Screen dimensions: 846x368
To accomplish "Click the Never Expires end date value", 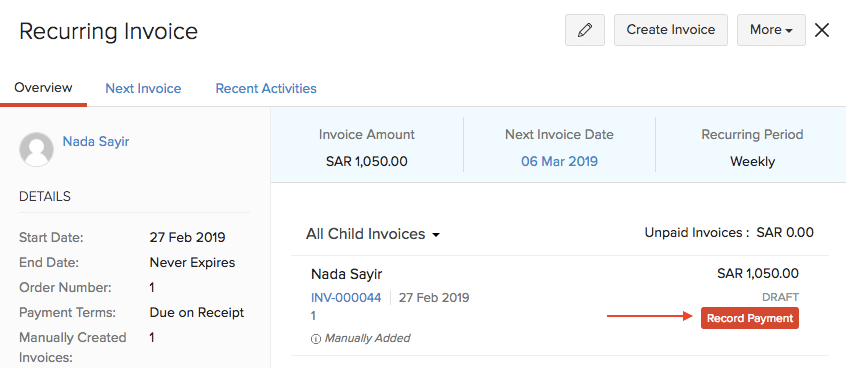I will click(192, 263).
